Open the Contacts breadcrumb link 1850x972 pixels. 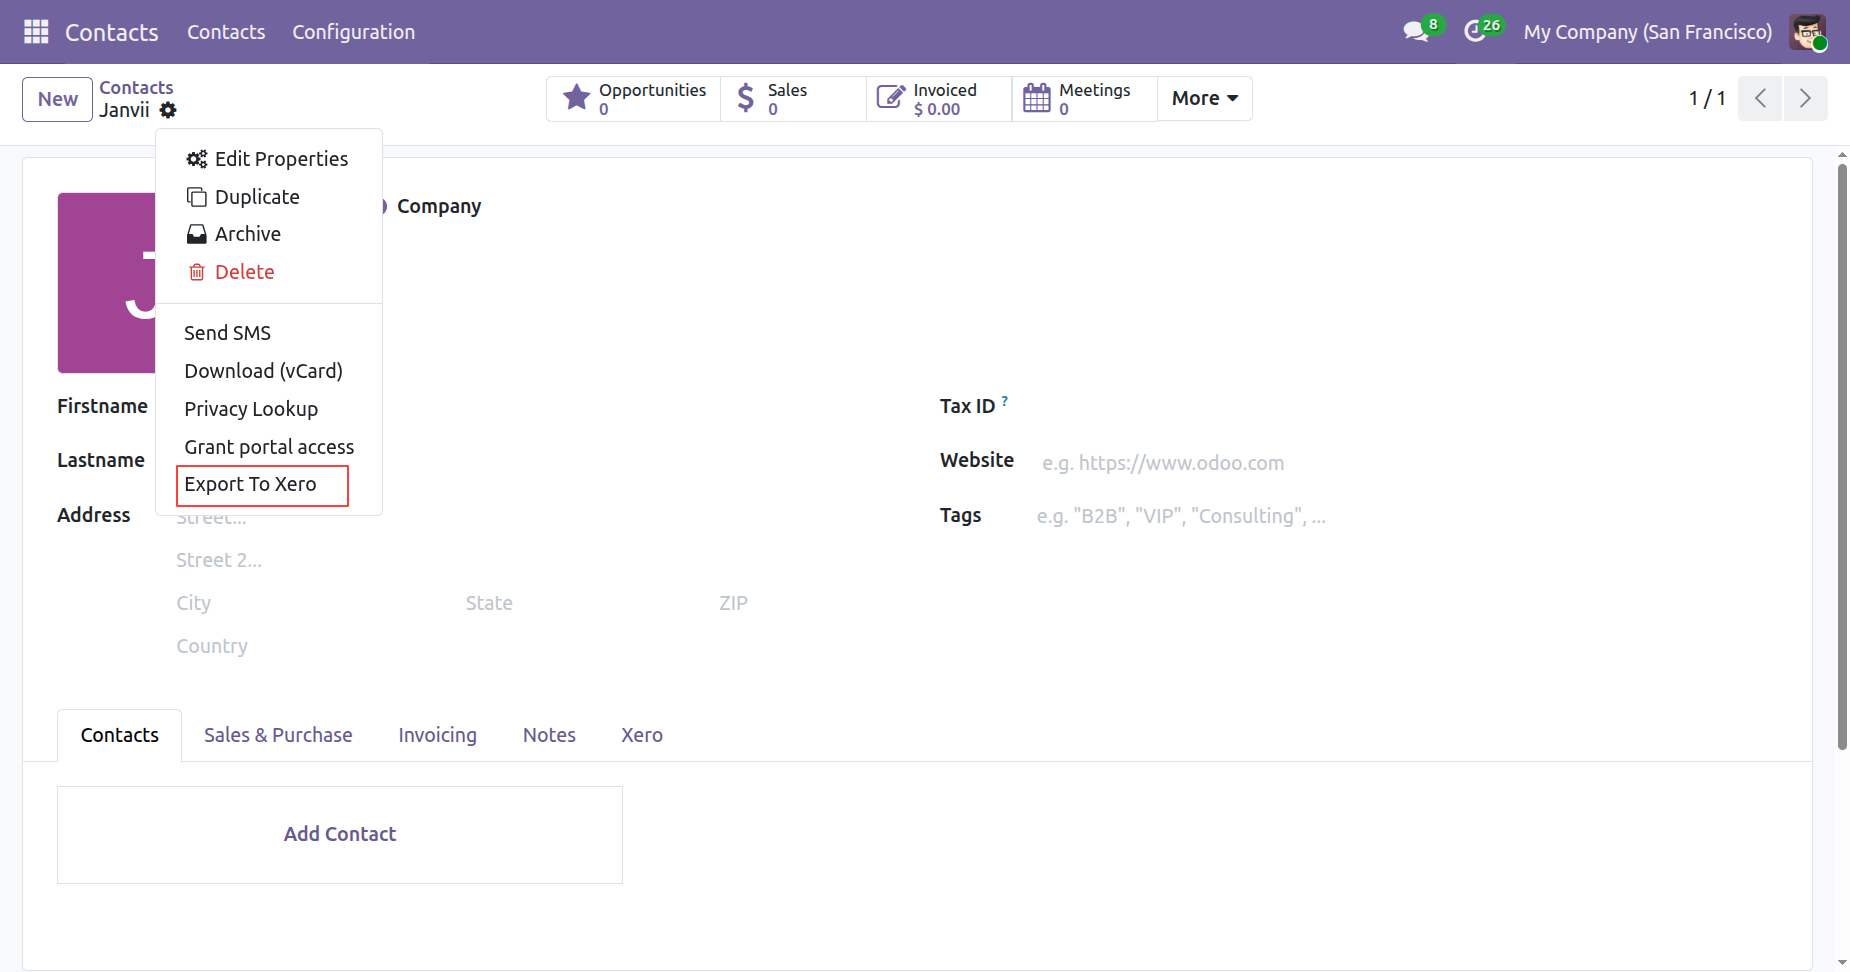136,88
